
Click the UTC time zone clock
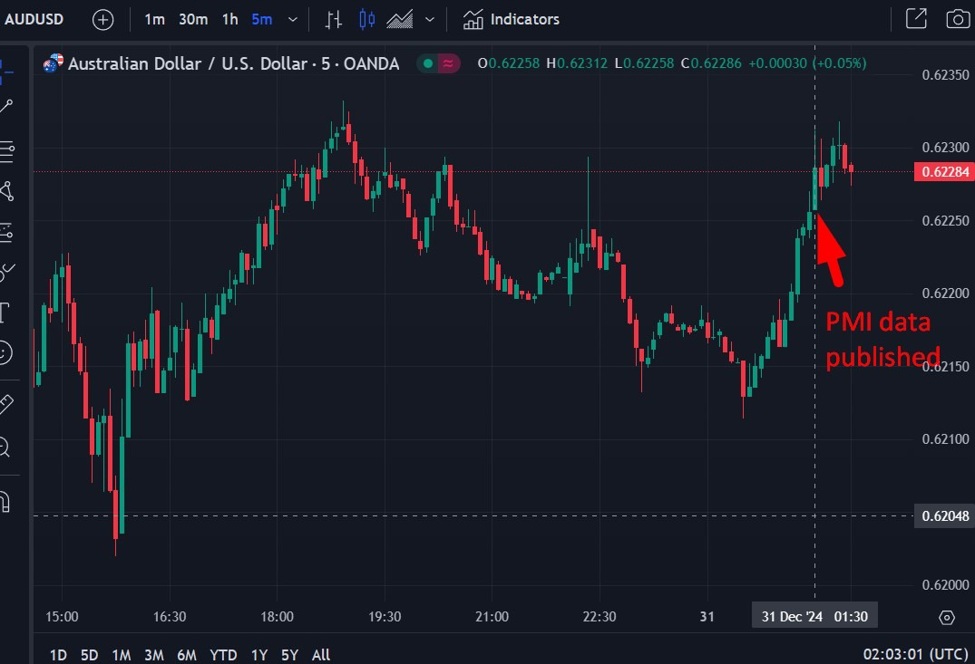(915, 655)
